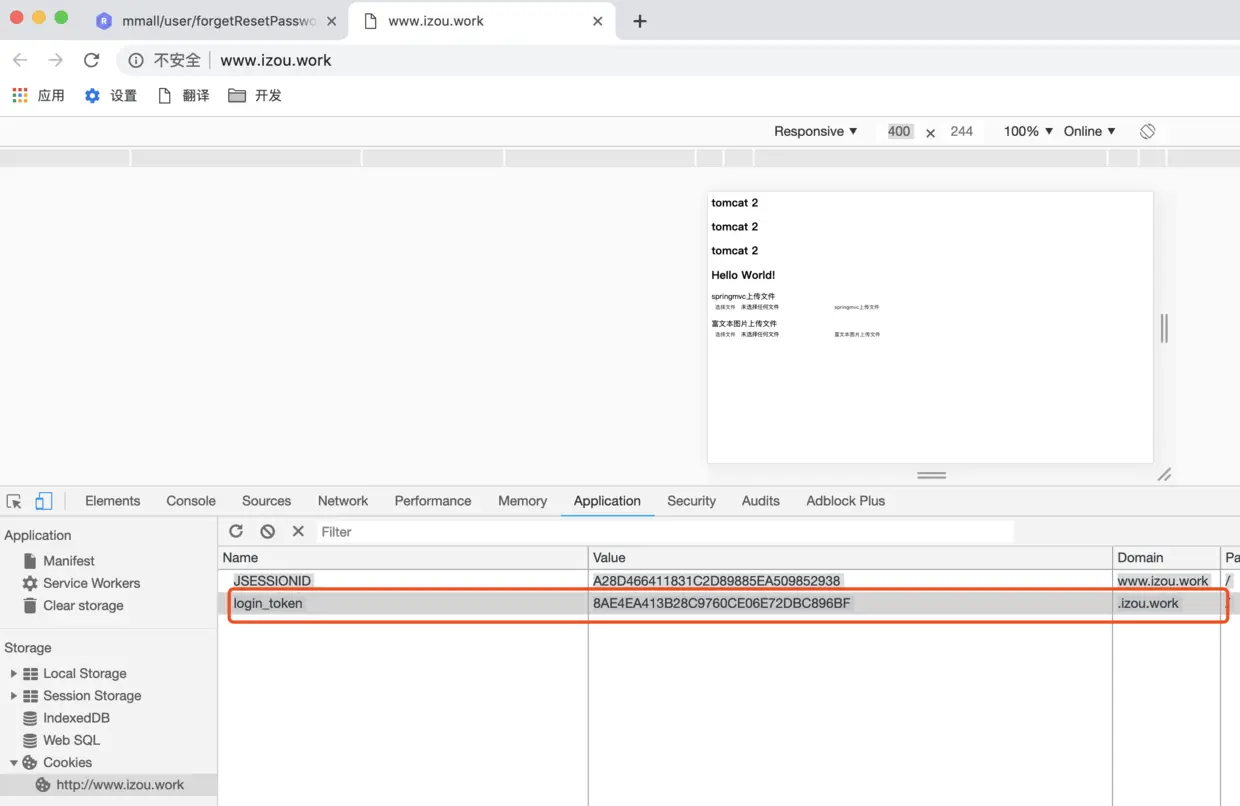The image size is (1240, 806).
Task: Open the apps grid bookmark icon
Action: click(x=20, y=95)
